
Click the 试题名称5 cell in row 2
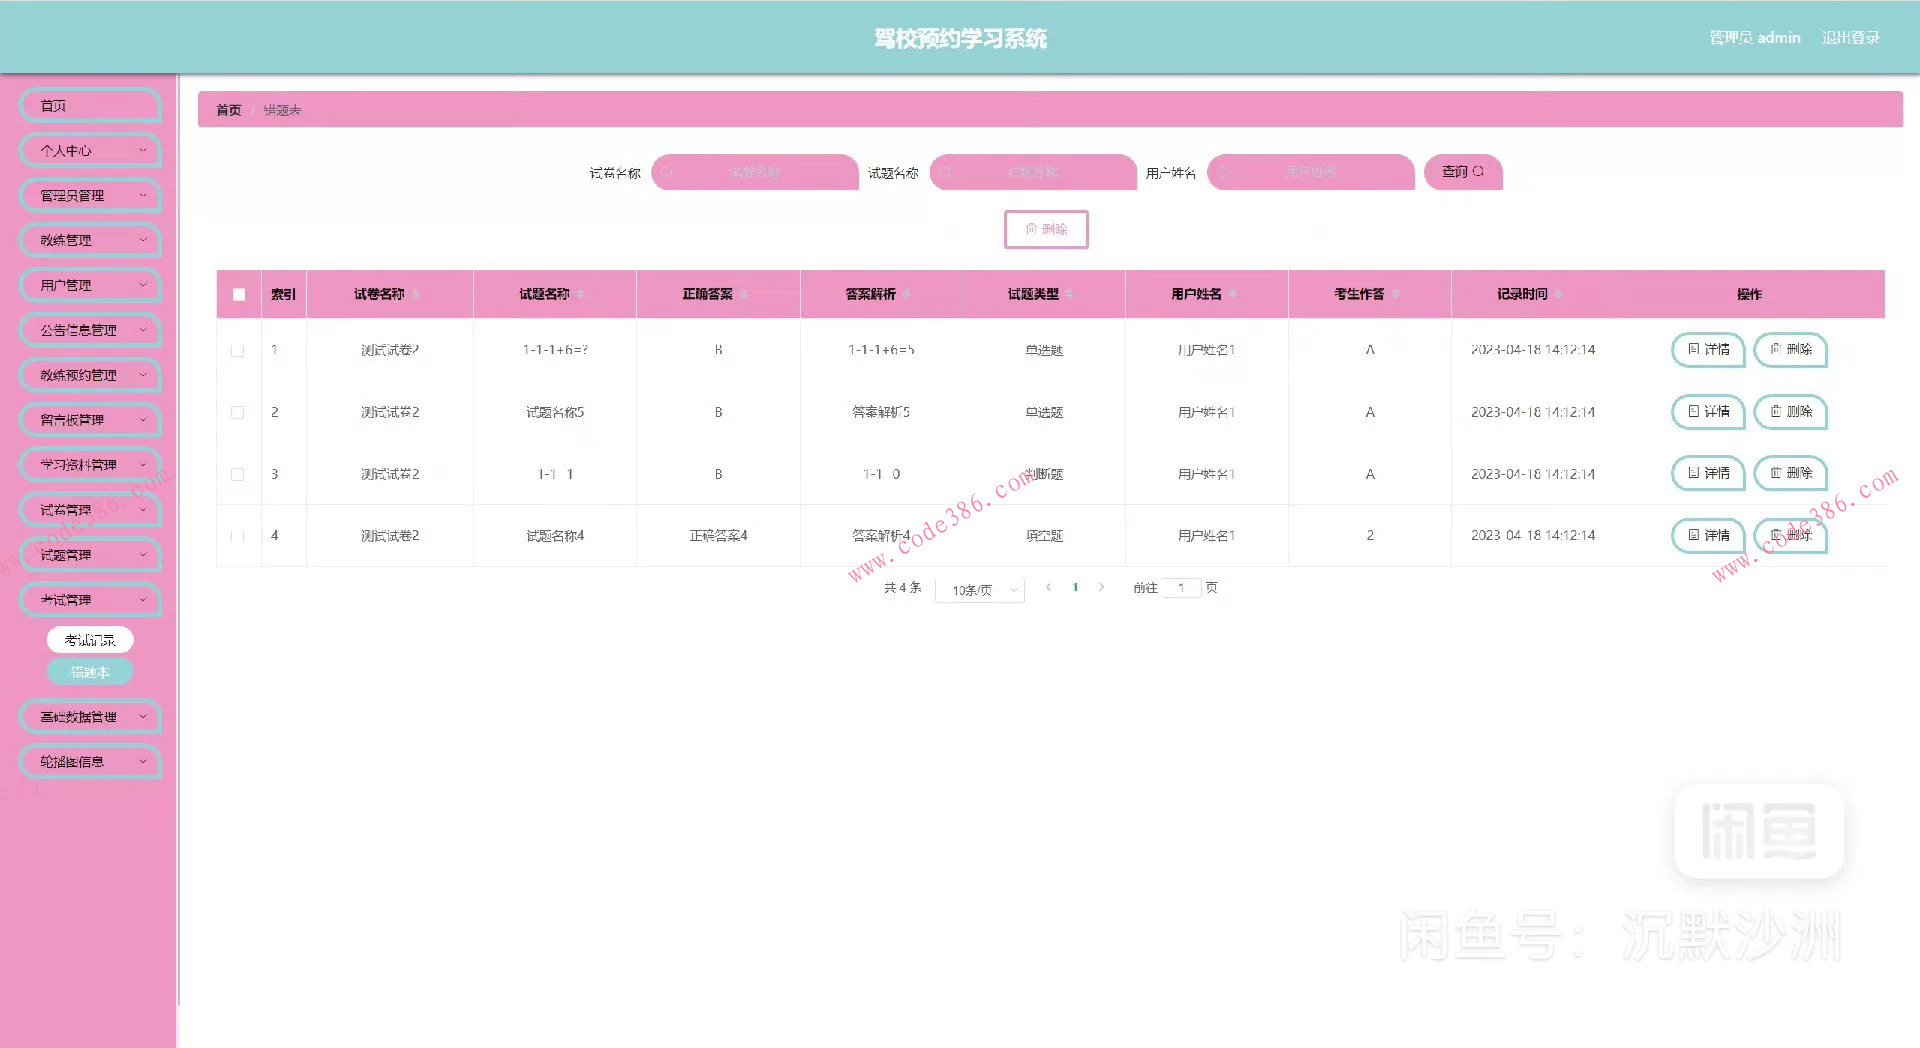(x=555, y=412)
